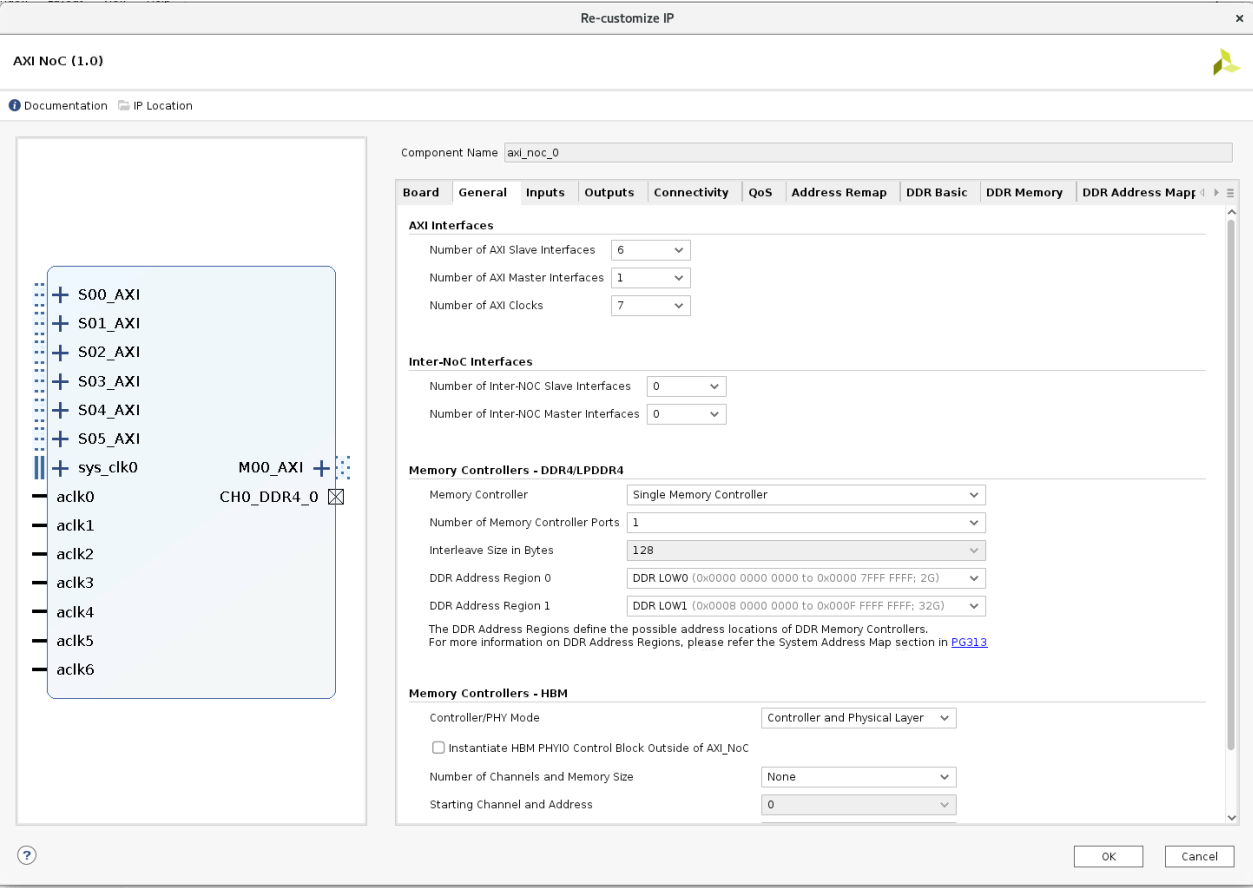Click the tab list menu icon
The image size is (1253, 888).
[1230, 193]
